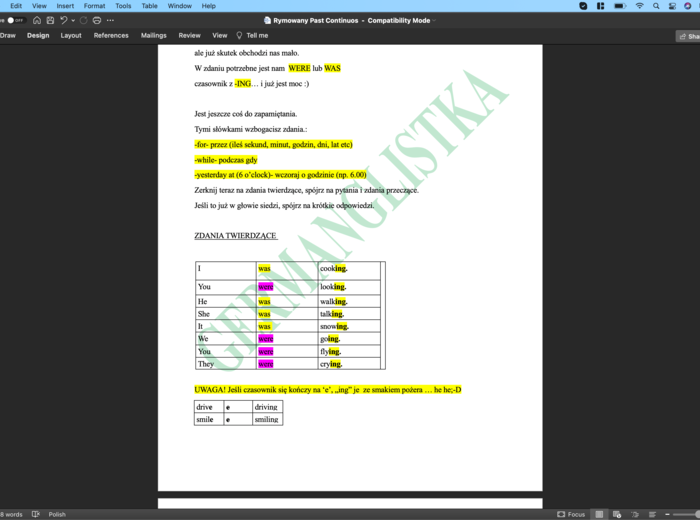Image resolution: width=700 pixels, height=520 pixels.
Task: Click the Polish language indicator
Action: pos(57,514)
